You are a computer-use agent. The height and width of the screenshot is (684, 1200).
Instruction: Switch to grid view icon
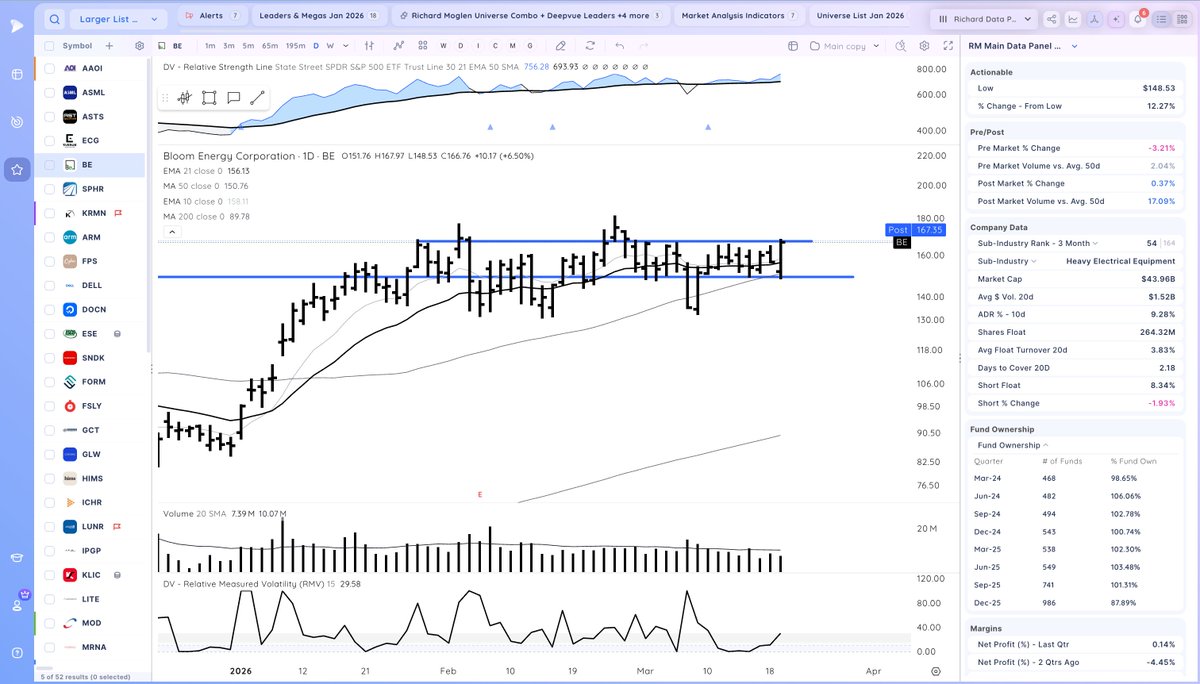[1182, 19]
